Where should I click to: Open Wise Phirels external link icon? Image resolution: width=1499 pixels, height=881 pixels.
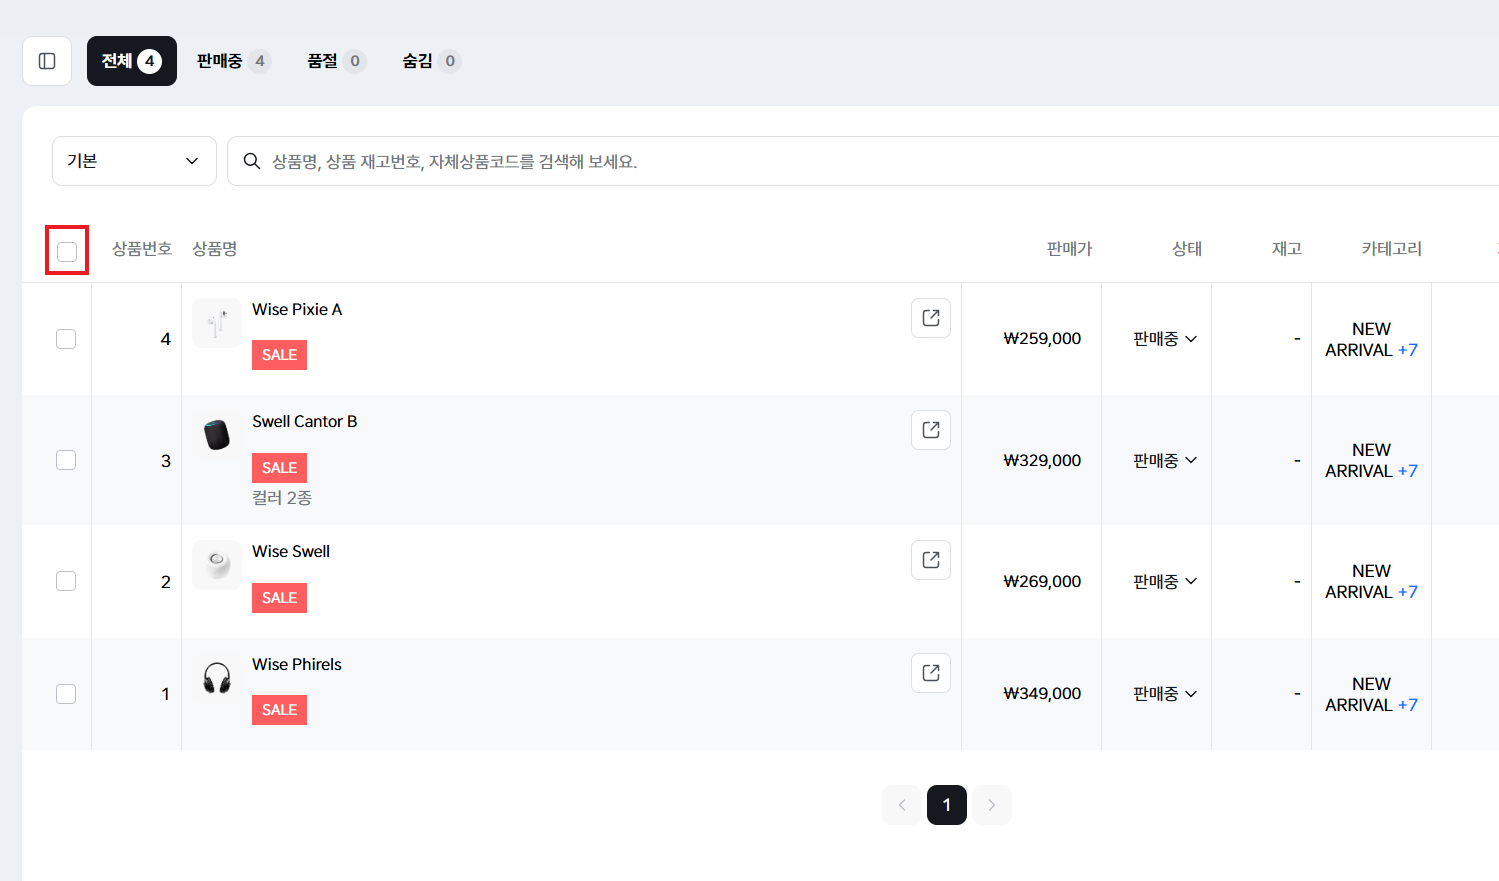coord(931,673)
